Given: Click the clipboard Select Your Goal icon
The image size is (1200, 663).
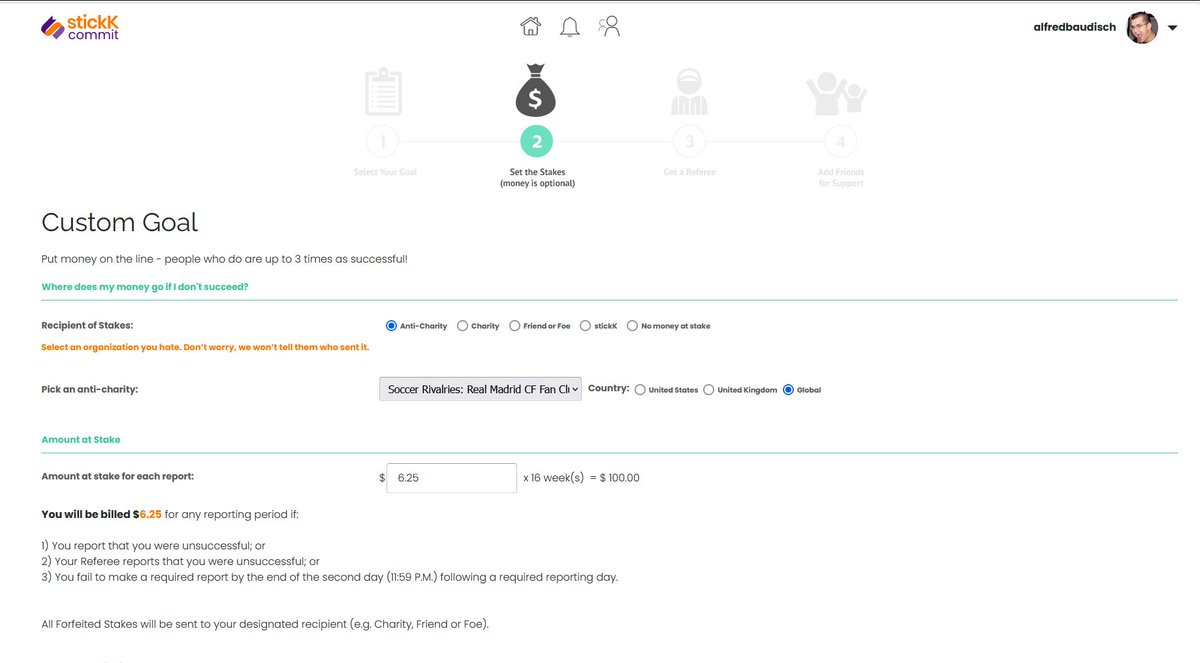Looking at the screenshot, I should (x=384, y=91).
